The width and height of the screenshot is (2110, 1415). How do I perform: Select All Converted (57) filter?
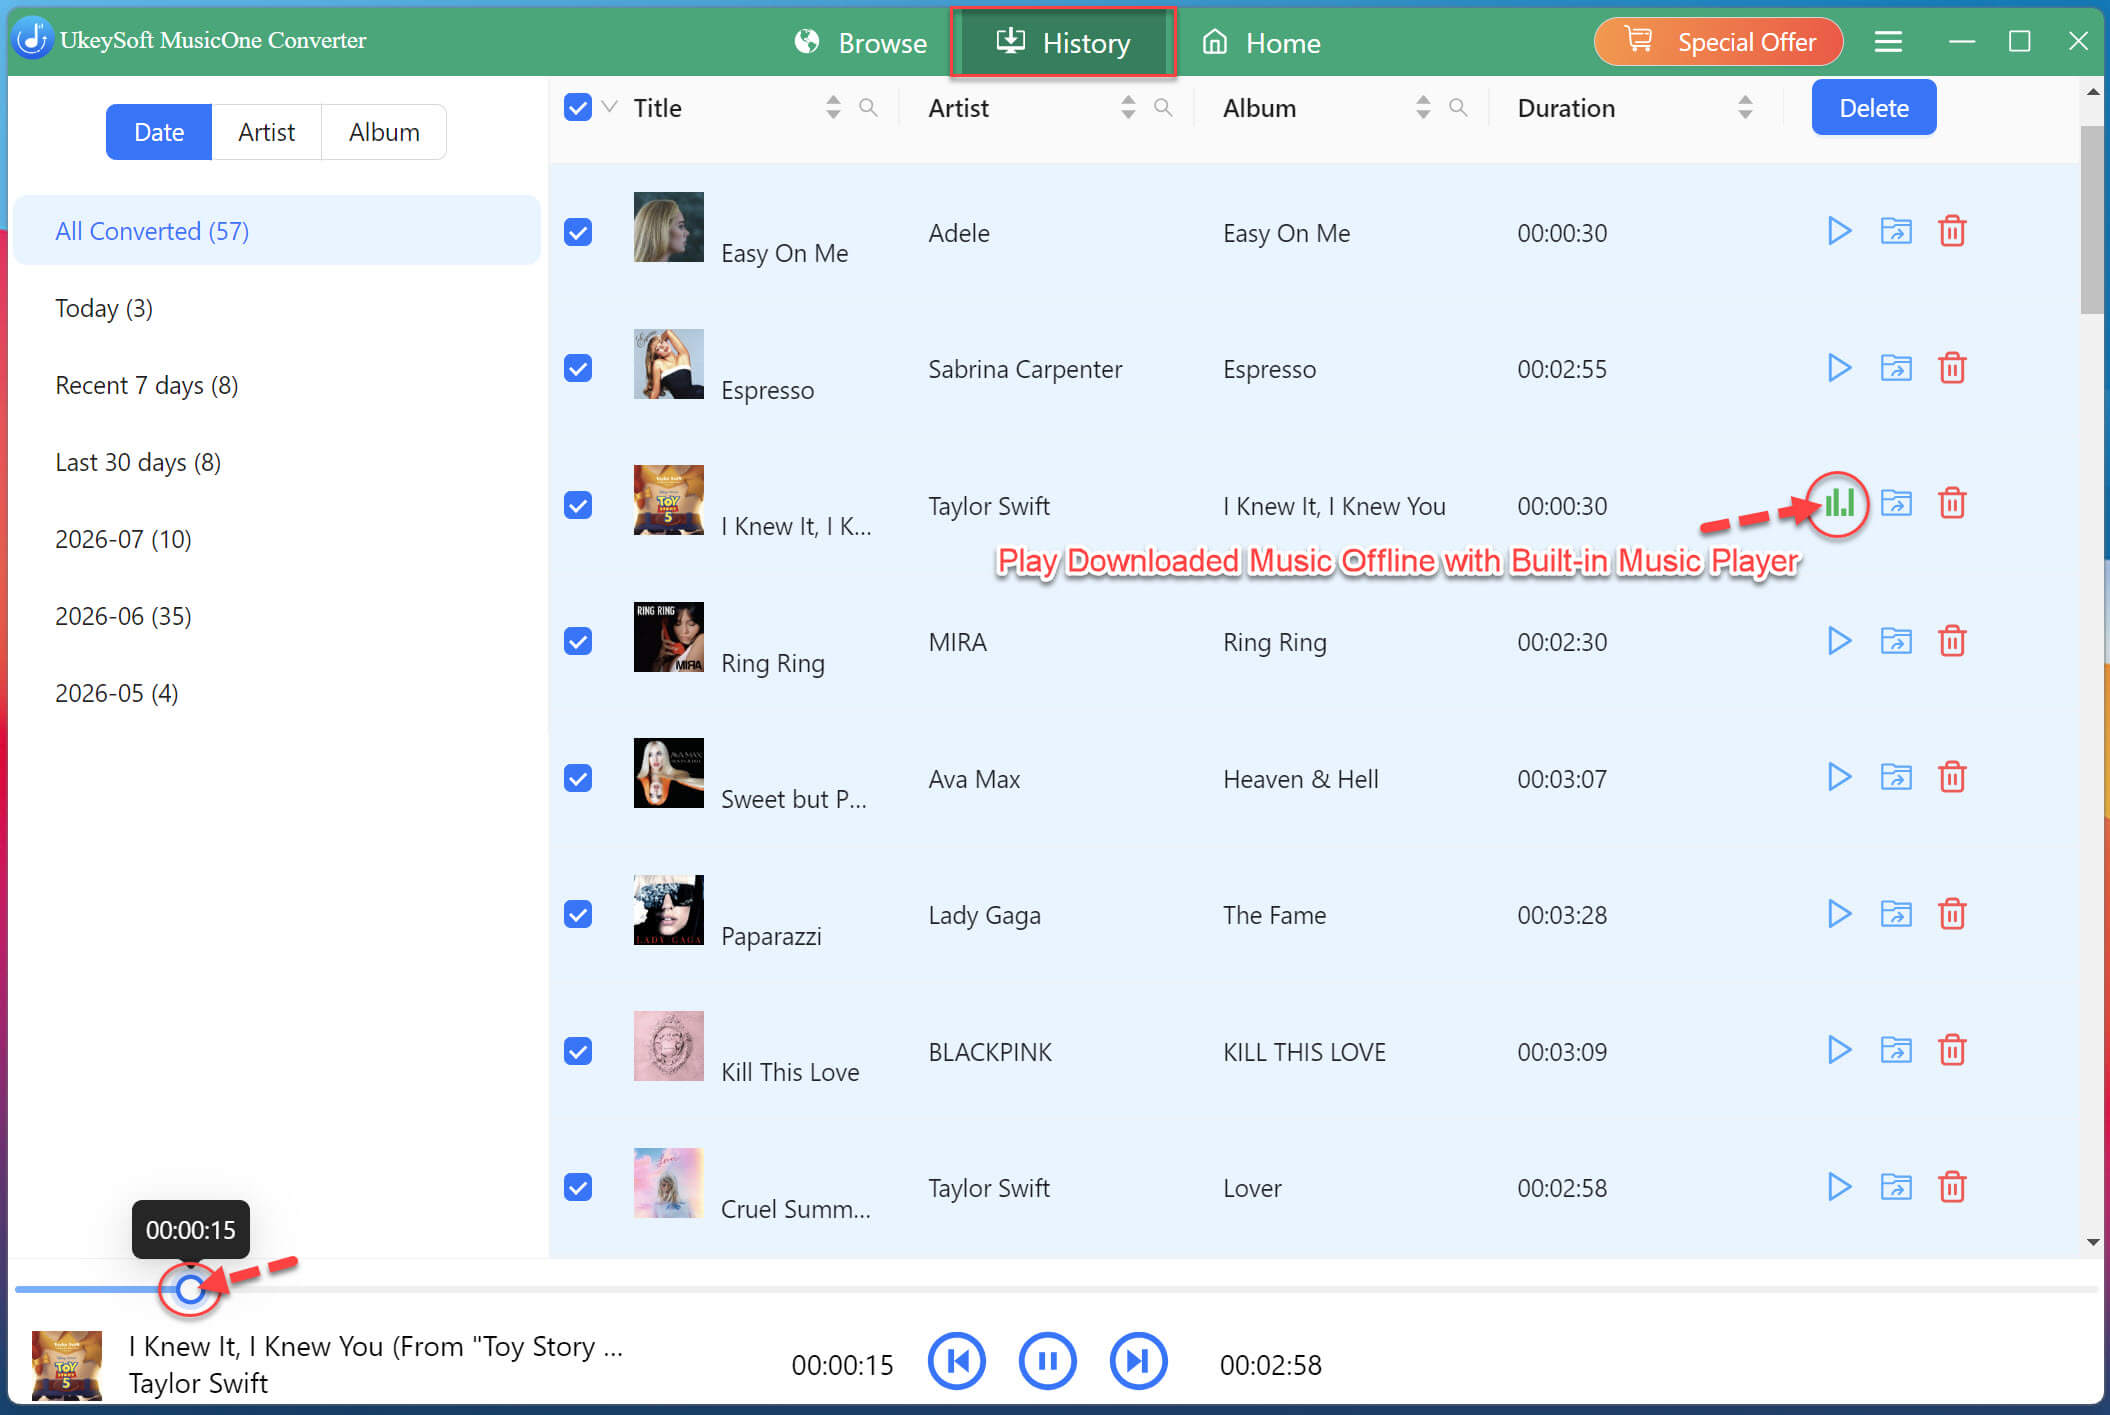pos(277,231)
